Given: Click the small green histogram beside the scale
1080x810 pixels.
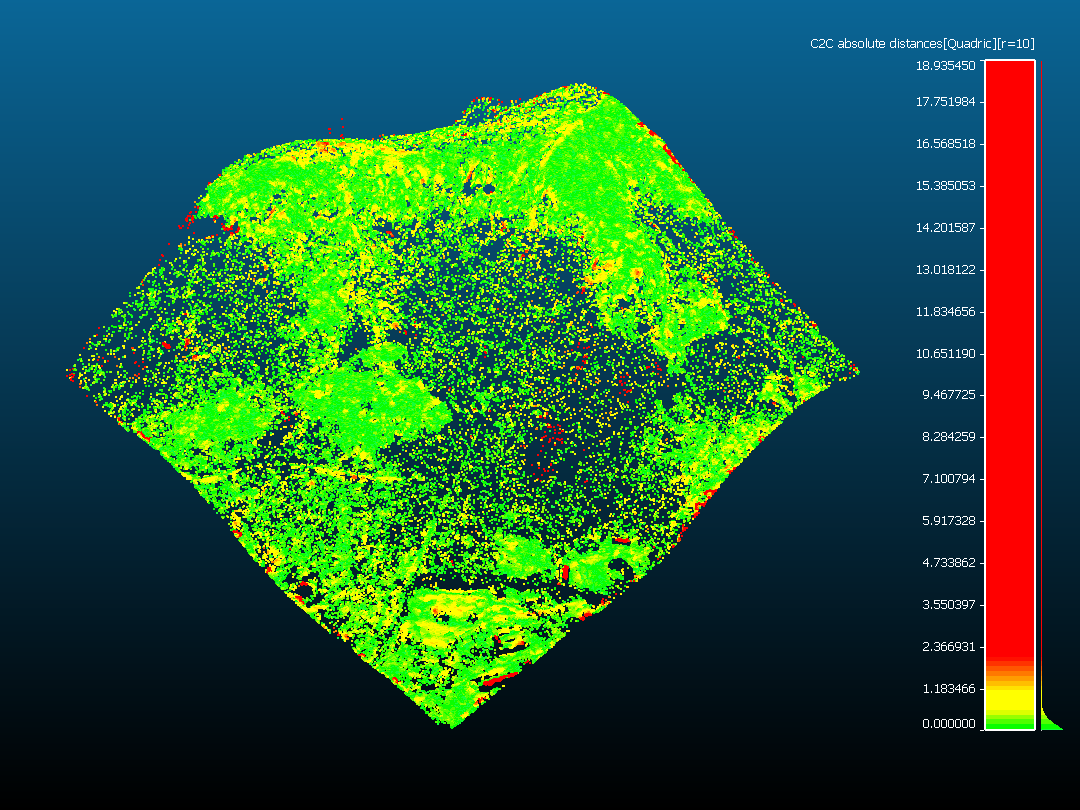Looking at the screenshot, I should point(1049,720).
